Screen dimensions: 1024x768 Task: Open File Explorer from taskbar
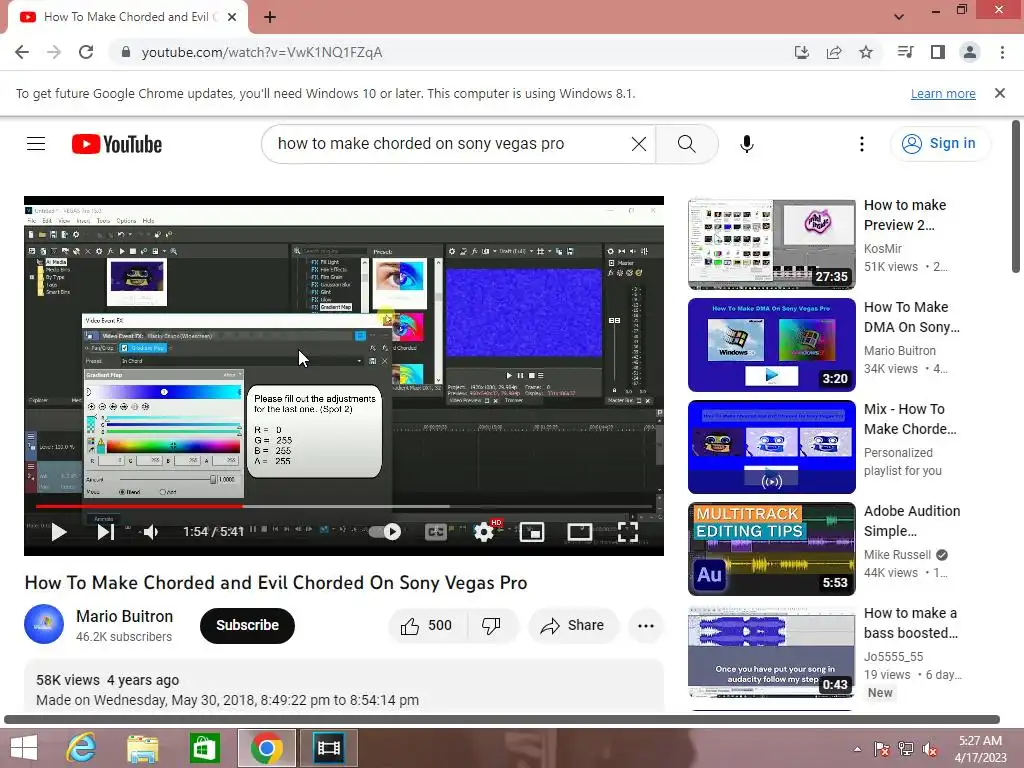pos(142,748)
